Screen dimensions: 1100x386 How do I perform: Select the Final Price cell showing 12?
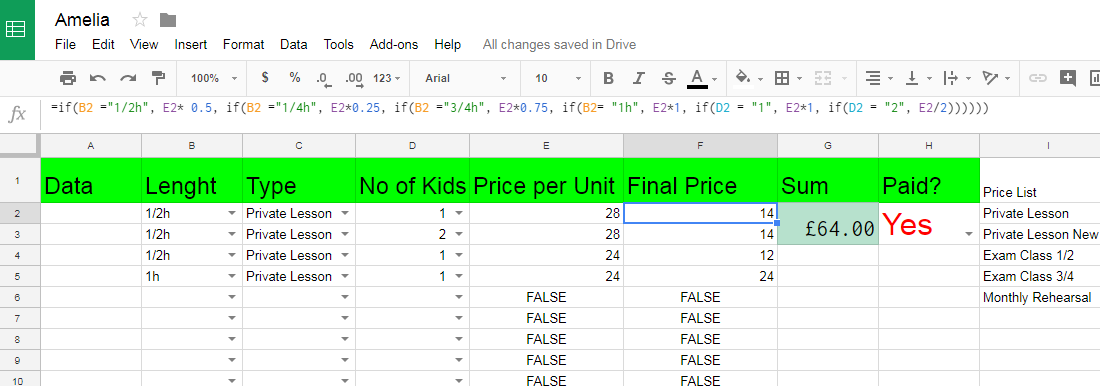tap(700, 255)
